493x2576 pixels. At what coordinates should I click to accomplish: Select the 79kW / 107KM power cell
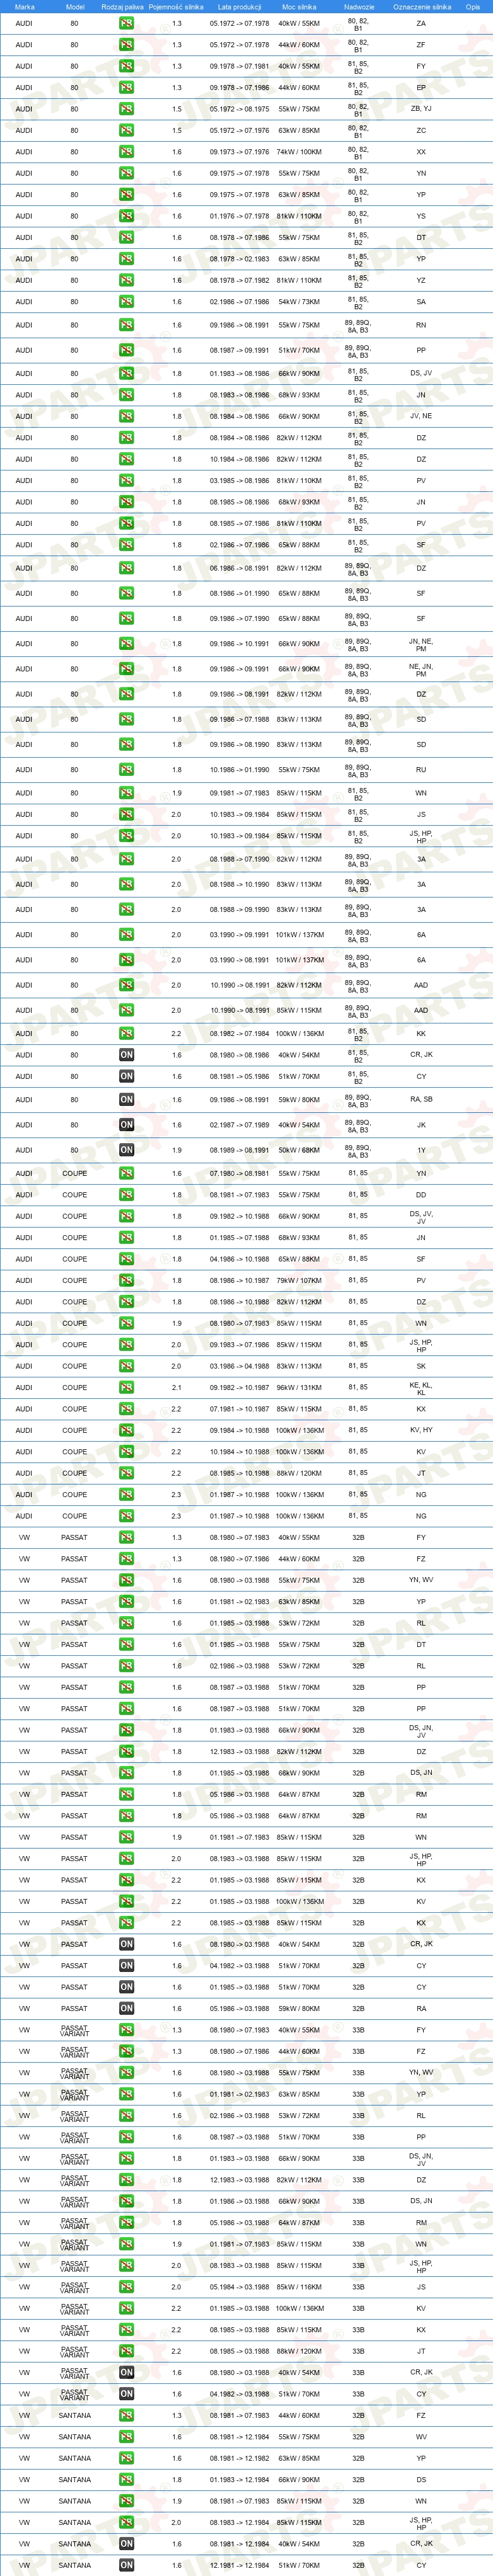[299, 1281]
